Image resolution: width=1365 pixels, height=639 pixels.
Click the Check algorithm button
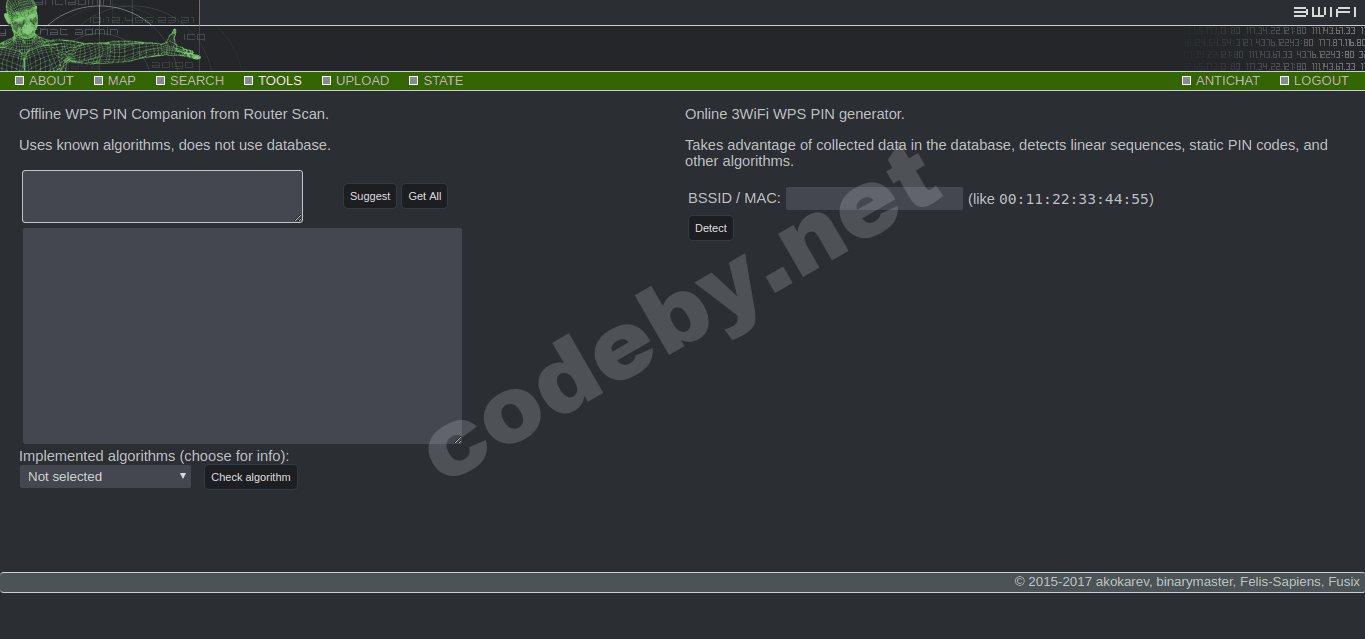pyautogui.click(x=251, y=477)
